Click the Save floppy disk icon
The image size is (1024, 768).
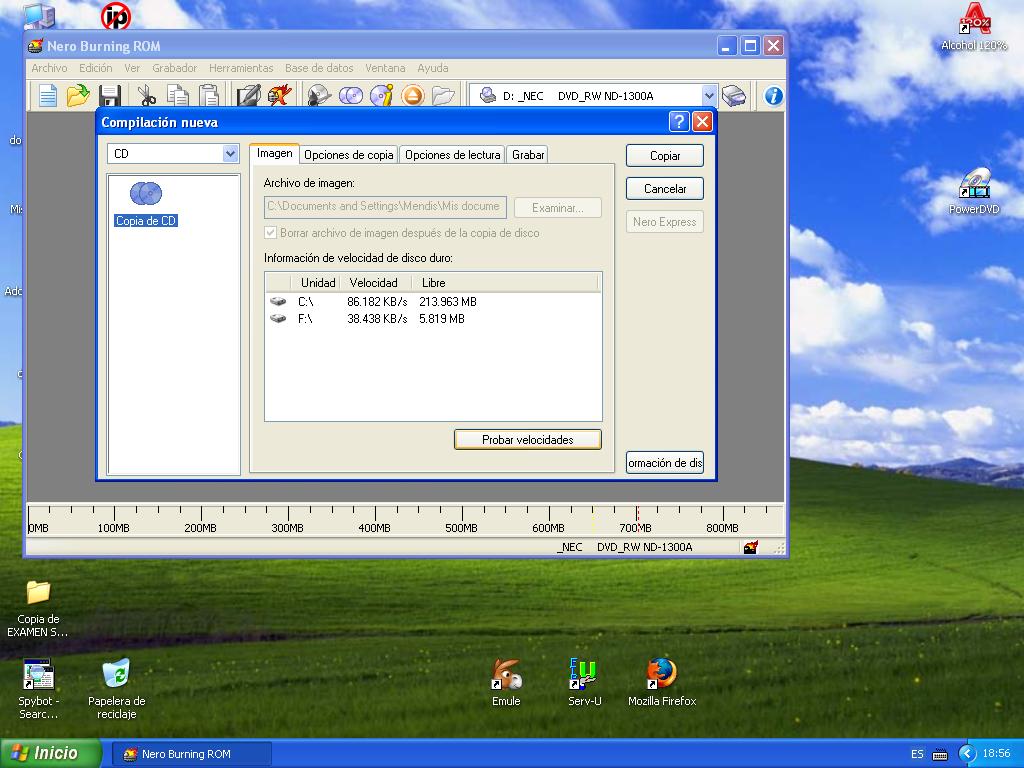tap(110, 96)
